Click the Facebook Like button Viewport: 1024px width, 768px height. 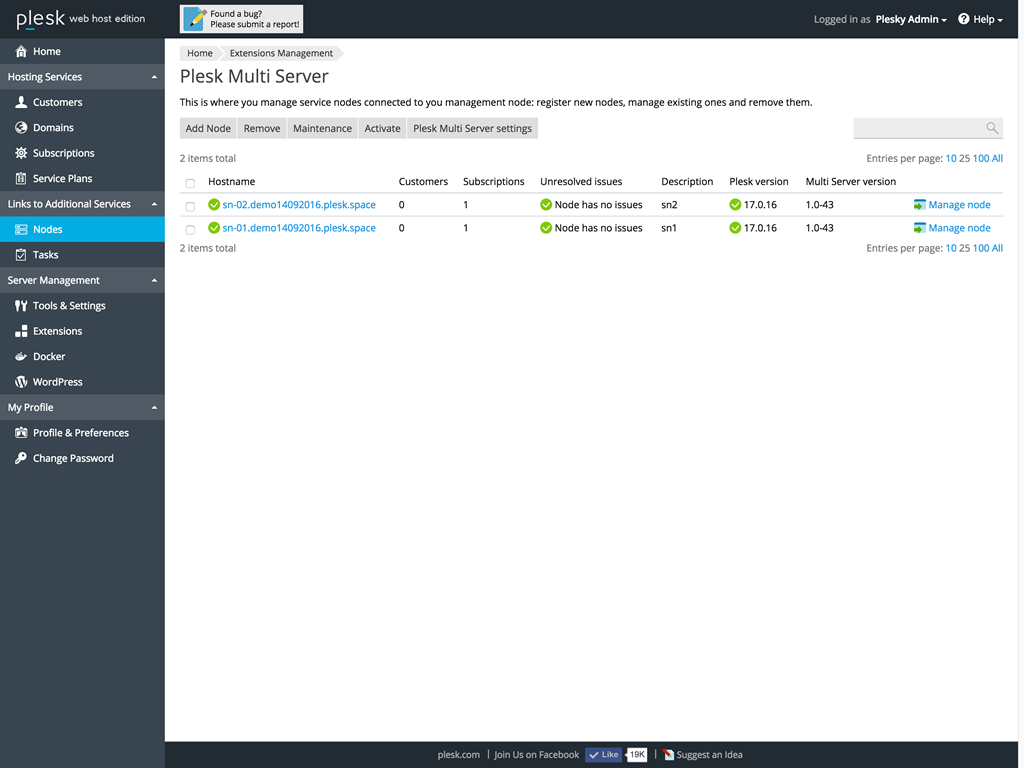[x=603, y=755]
